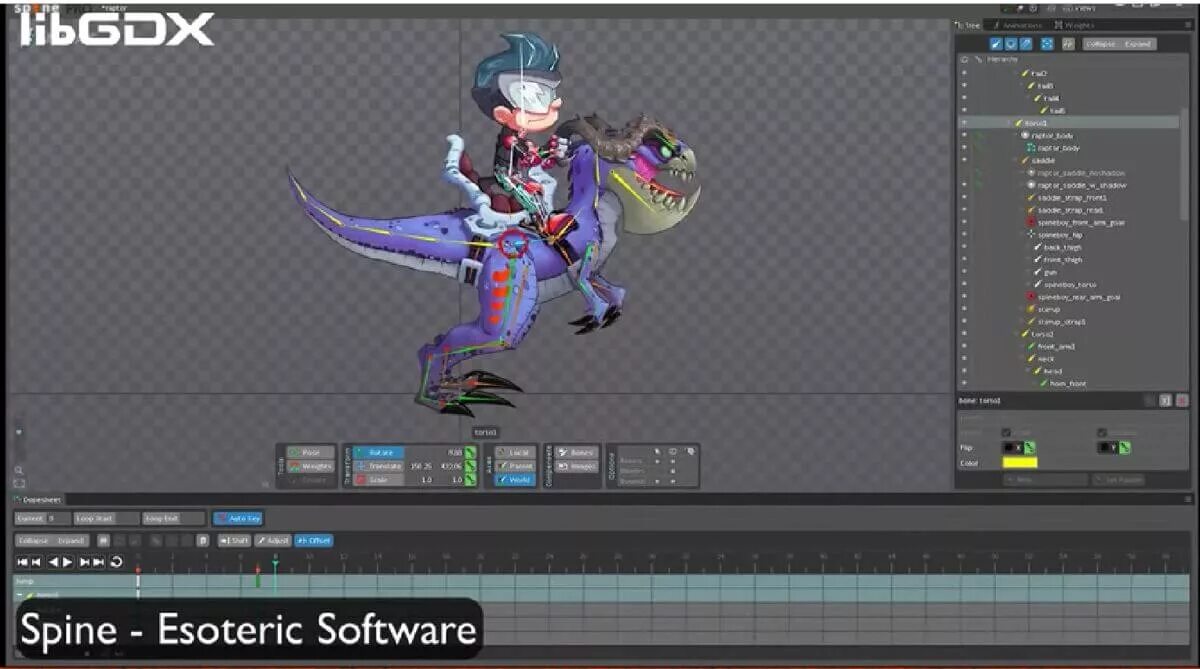Click the Current frame field

[x=42, y=518]
